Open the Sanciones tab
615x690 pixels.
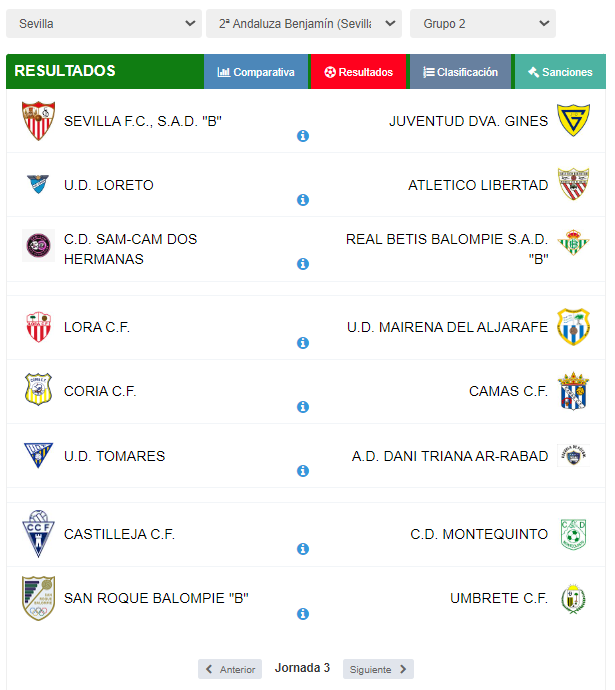click(560, 72)
